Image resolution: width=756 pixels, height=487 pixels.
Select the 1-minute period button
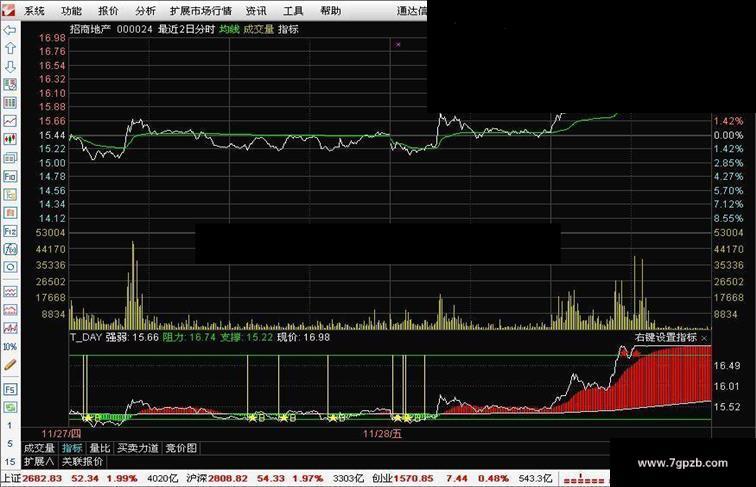(10, 426)
